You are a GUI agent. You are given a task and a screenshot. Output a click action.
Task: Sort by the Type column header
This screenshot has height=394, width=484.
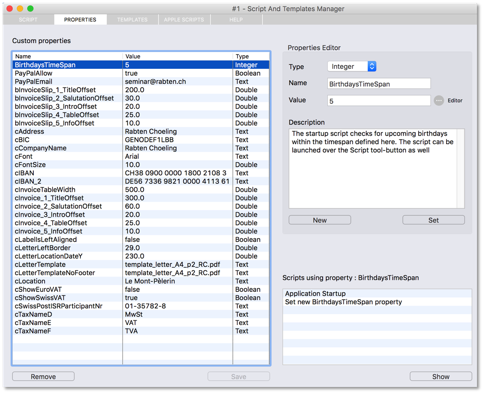[251, 56]
